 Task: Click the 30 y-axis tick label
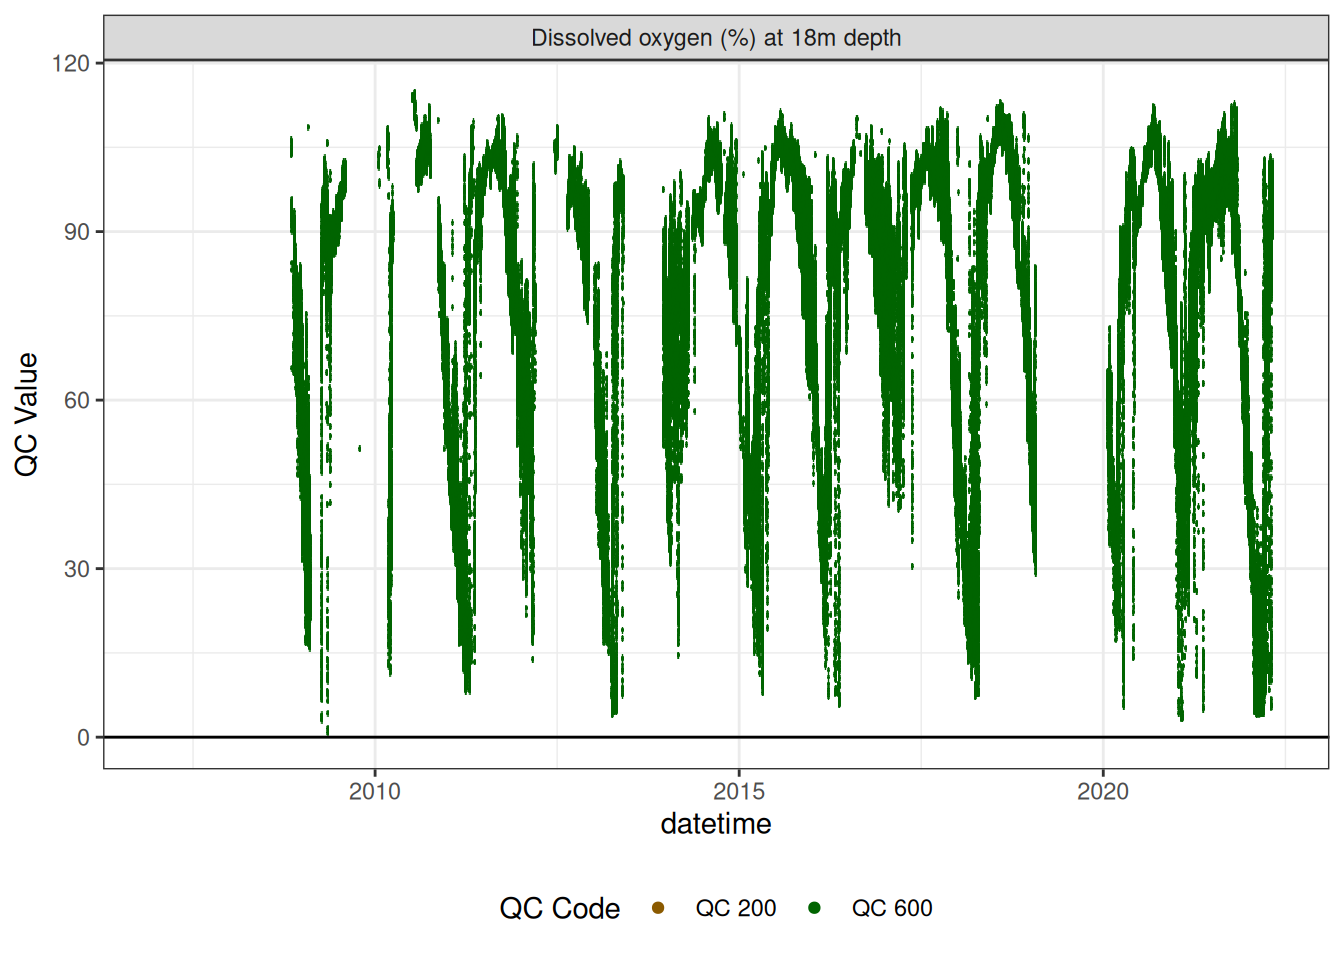[x=77, y=569]
